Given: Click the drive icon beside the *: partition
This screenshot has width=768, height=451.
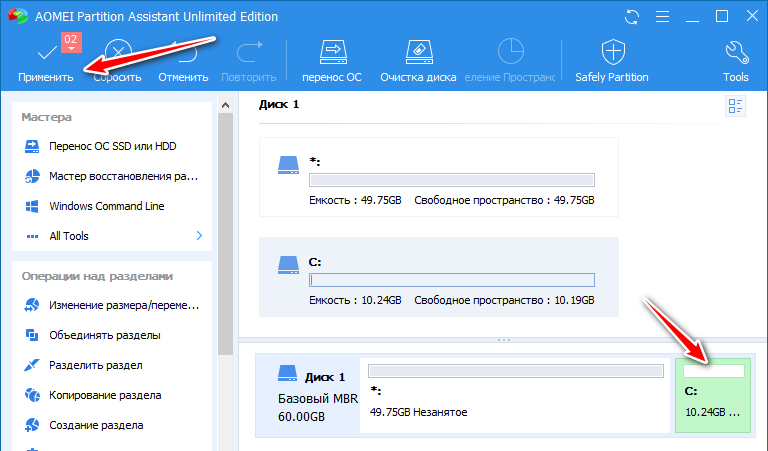Looking at the screenshot, I should pyautogui.click(x=288, y=165).
